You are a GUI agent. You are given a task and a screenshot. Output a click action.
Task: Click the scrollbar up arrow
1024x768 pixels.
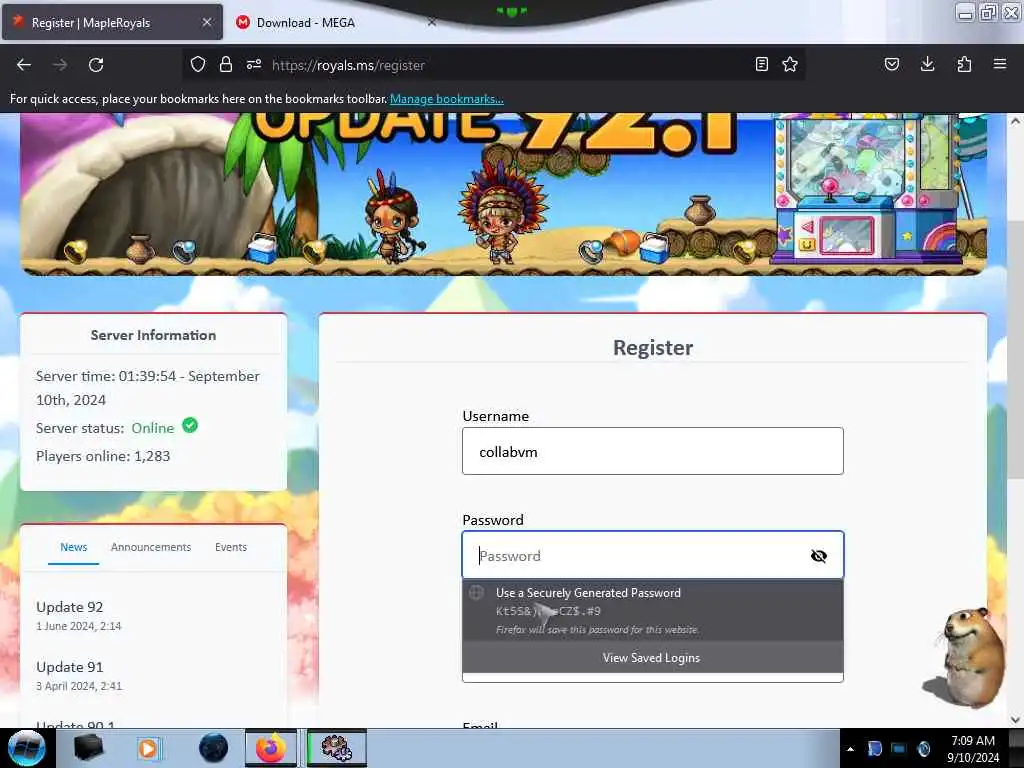(1016, 121)
